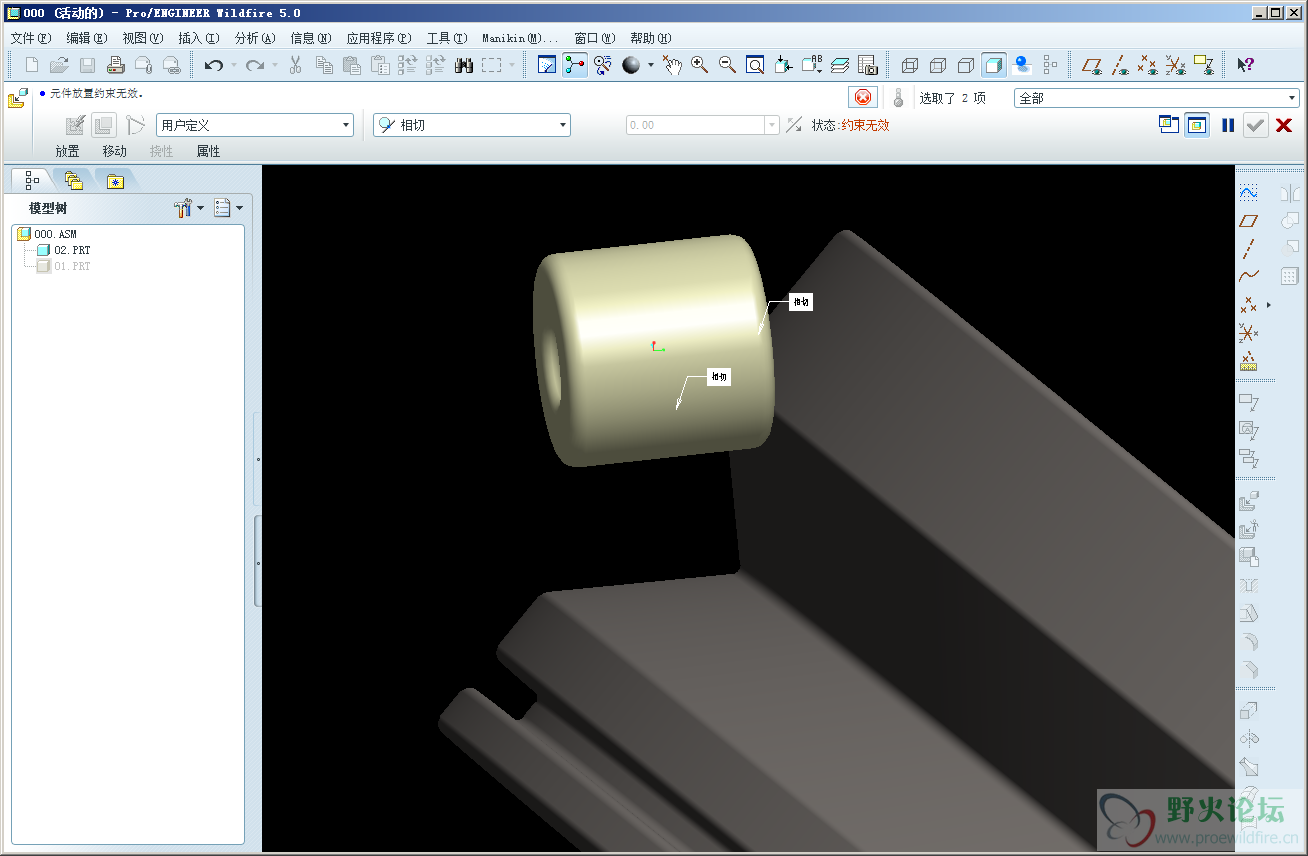Screen dimensions: 1308x856
Task: Open the 文件 menu
Action: pos(30,38)
